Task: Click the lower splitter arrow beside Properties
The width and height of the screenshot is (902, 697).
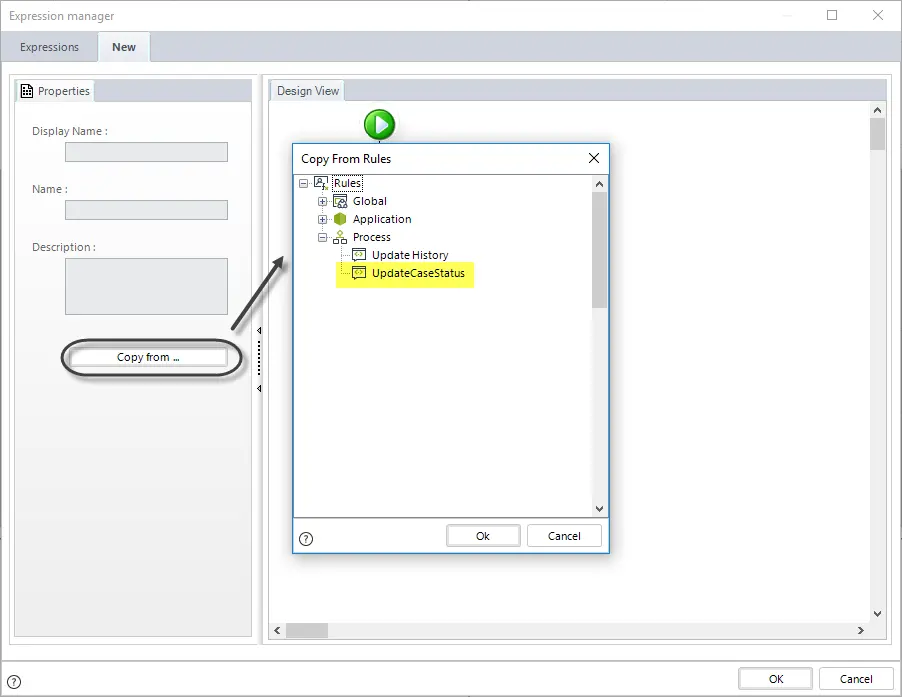Action: (259, 389)
